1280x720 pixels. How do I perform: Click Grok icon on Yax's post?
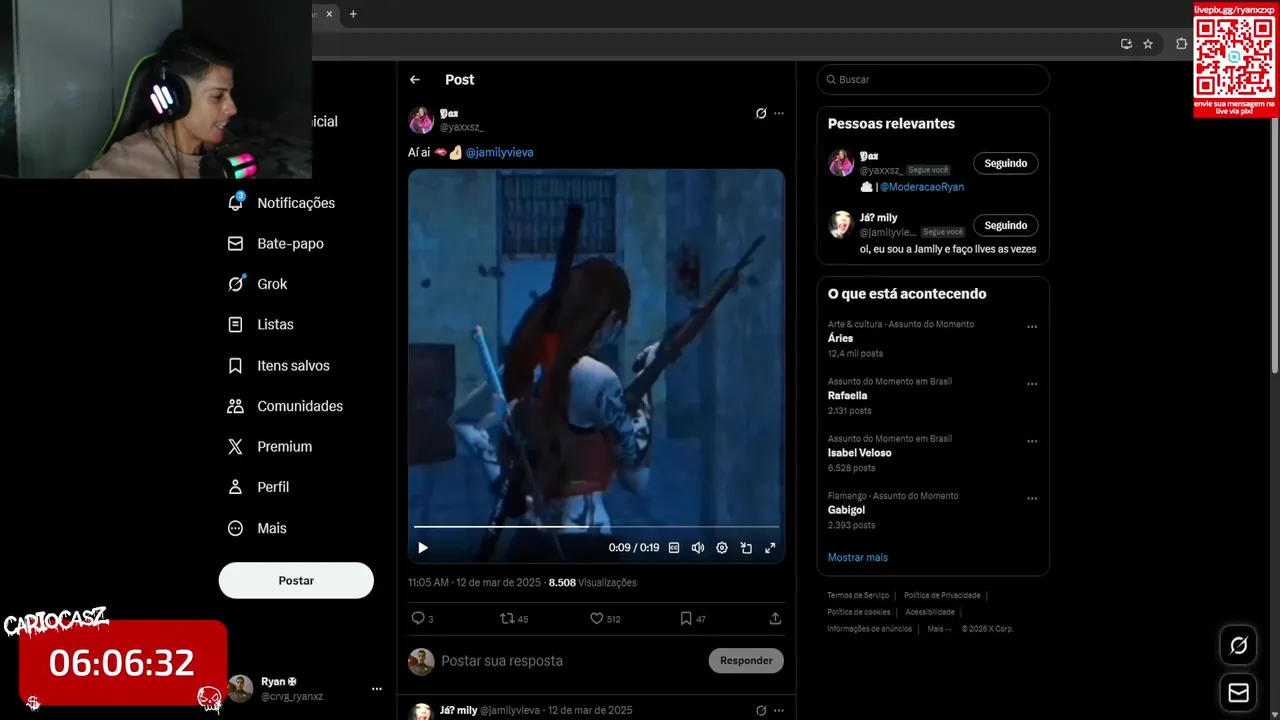tap(761, 114)
